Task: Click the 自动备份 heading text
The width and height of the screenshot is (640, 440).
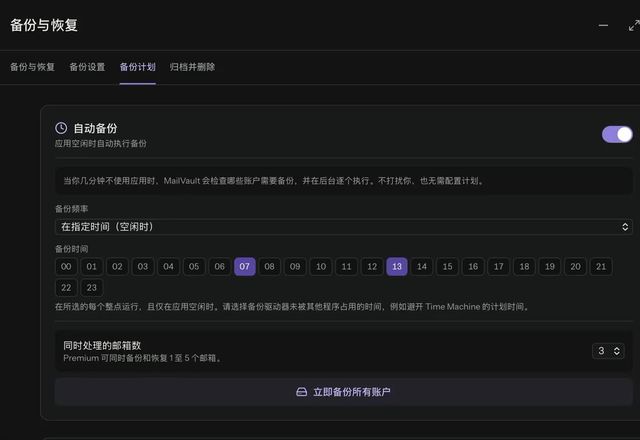Action: pos(95,129)
